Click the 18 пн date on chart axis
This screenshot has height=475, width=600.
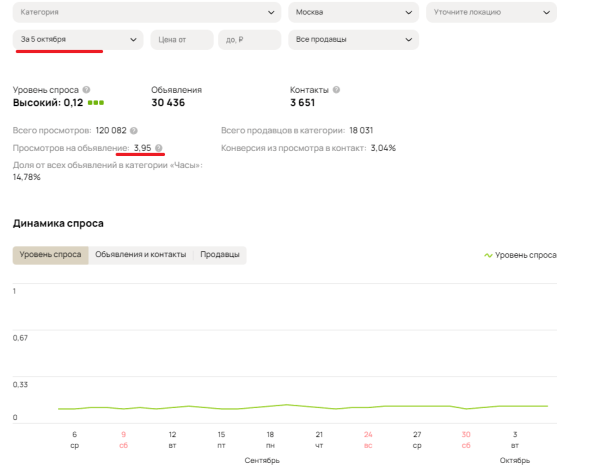tap(270, 438)
